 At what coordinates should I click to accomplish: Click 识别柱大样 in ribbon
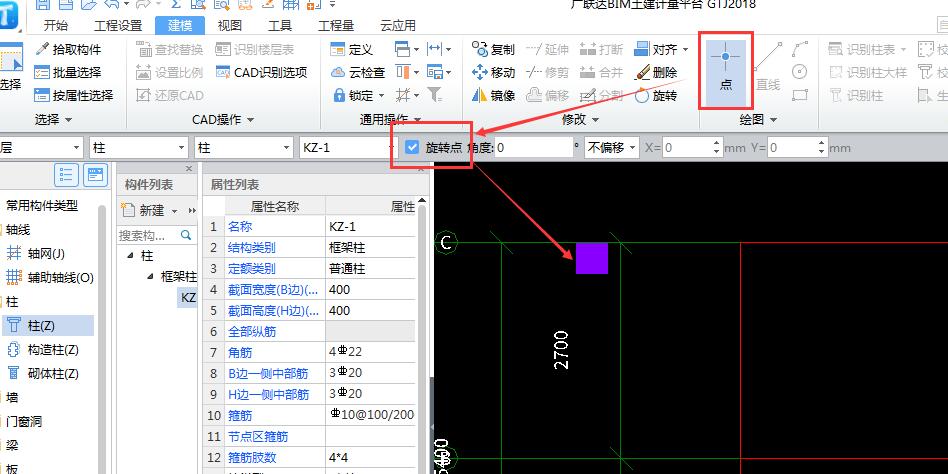[868, 73]
